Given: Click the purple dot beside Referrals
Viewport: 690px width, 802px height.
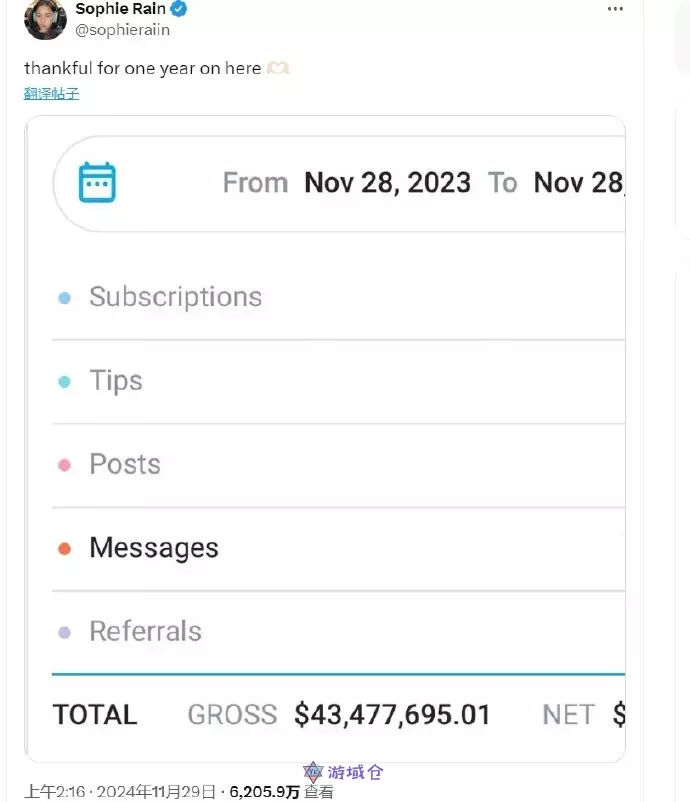Looking at the screenshot, I should pyautogui.click(x=65, y=632).
